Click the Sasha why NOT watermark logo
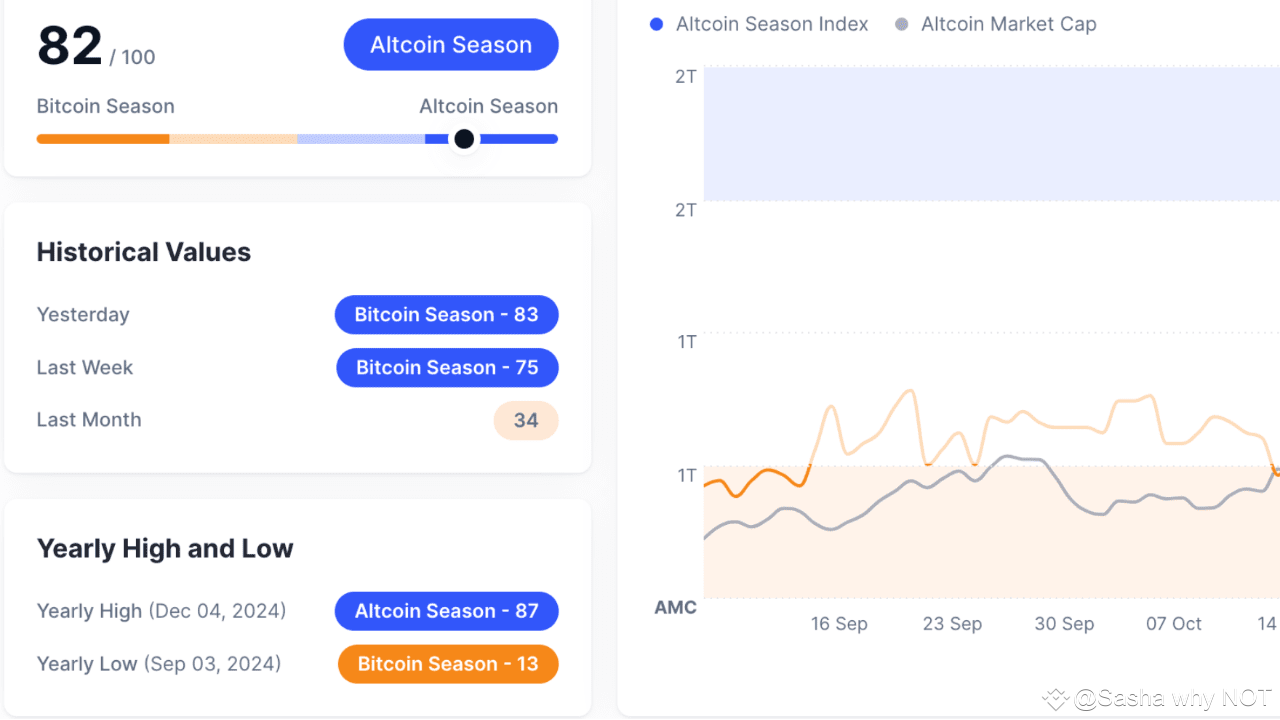 point(1054,699)
